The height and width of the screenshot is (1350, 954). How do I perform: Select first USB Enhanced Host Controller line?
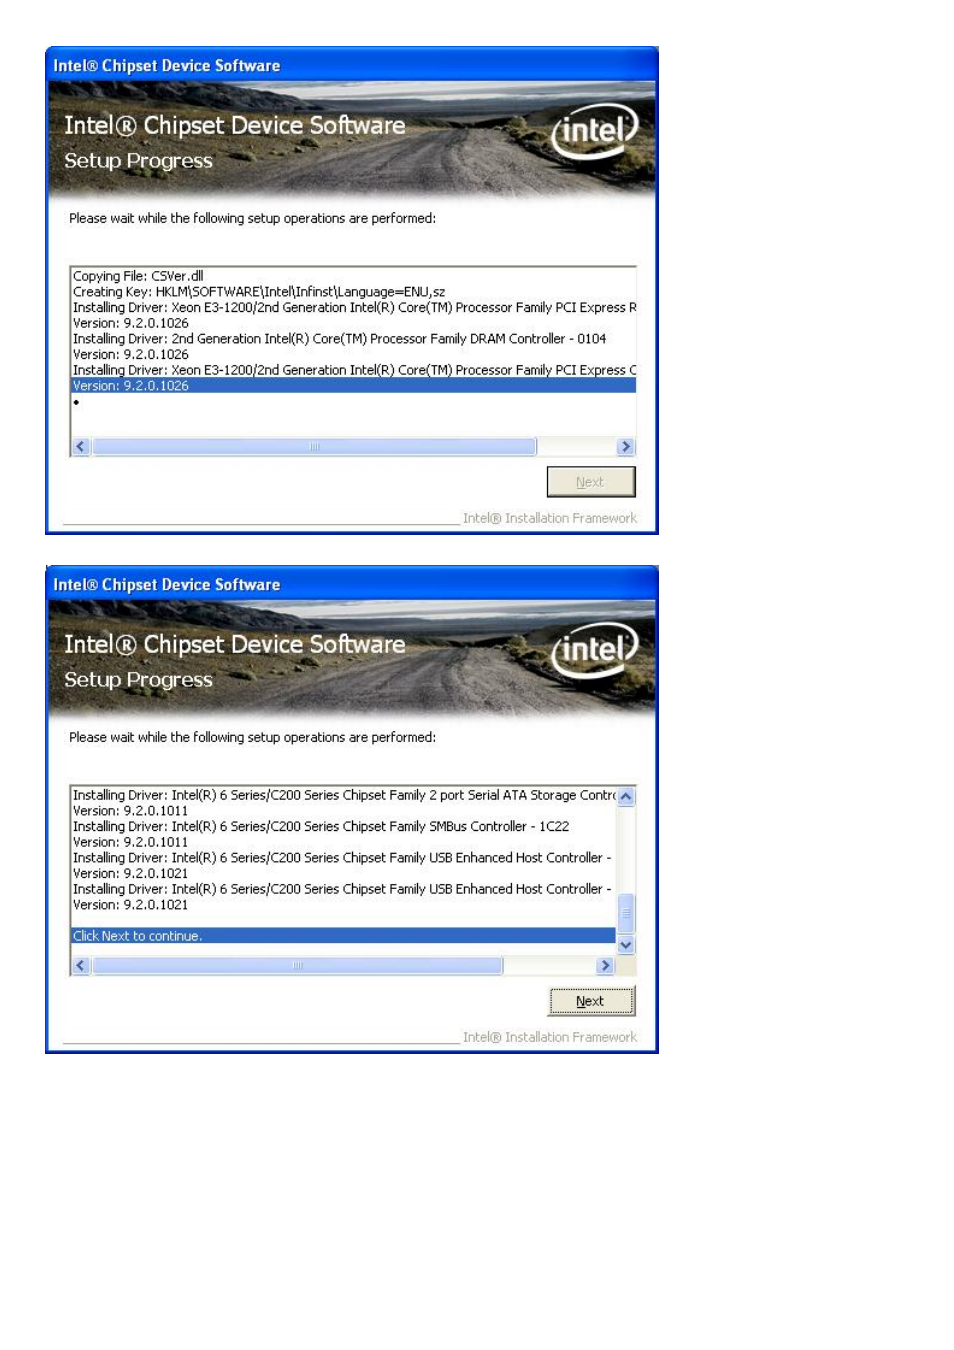[342, 858]
